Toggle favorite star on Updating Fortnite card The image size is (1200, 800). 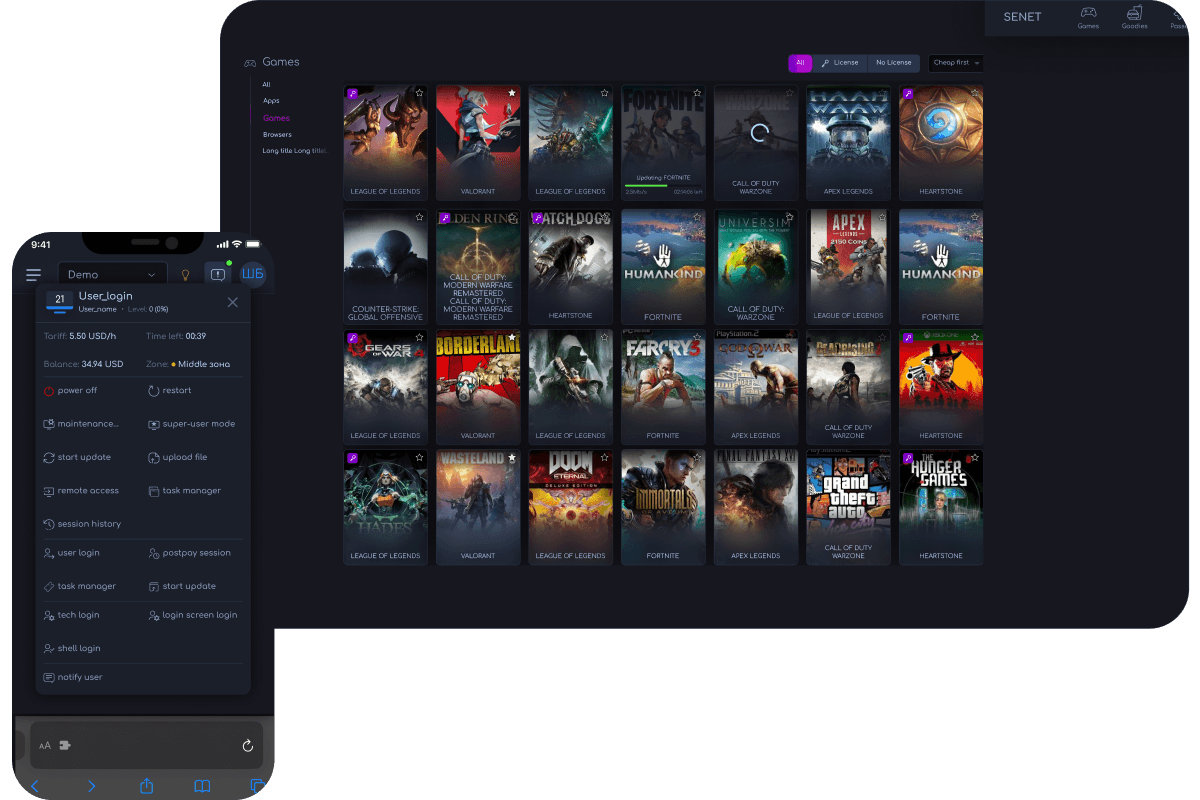pyautogui.click(x=697, y=93)
